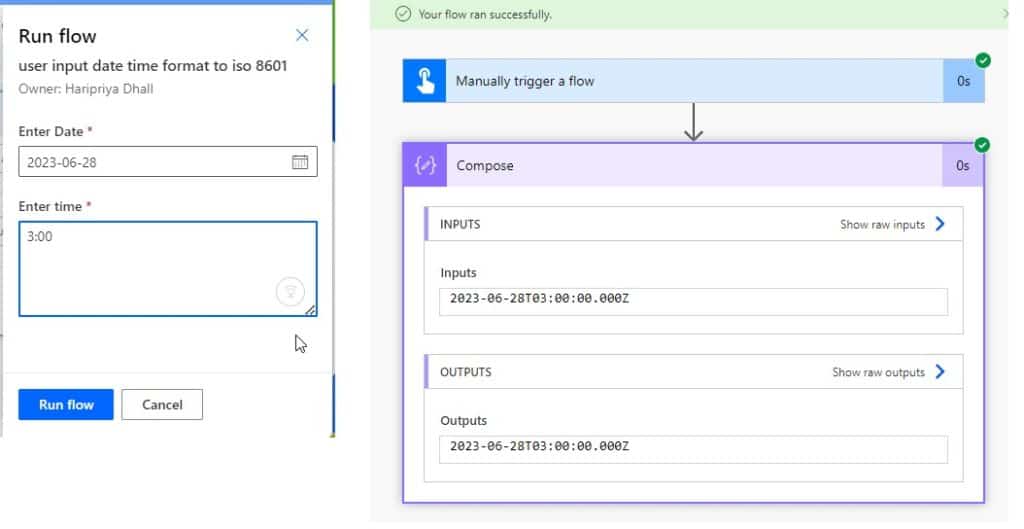1024x529 pixels.
Task: Click the Enter Date label
Action: [50, 131]
